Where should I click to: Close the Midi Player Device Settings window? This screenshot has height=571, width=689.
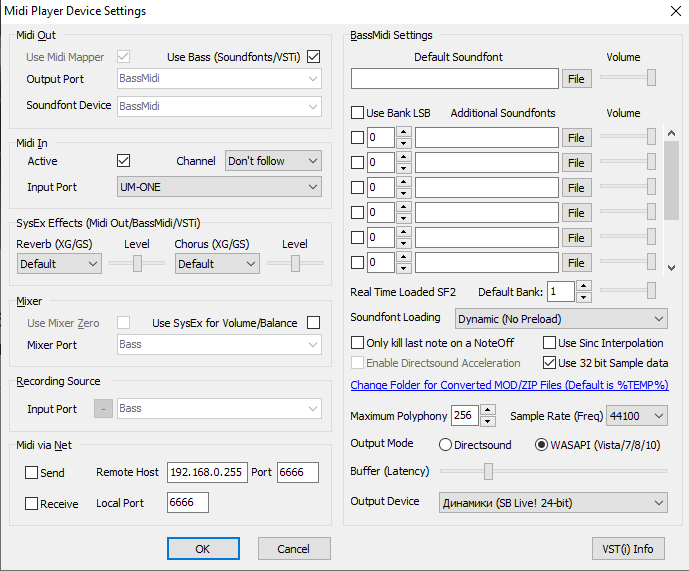pos(668,11)
